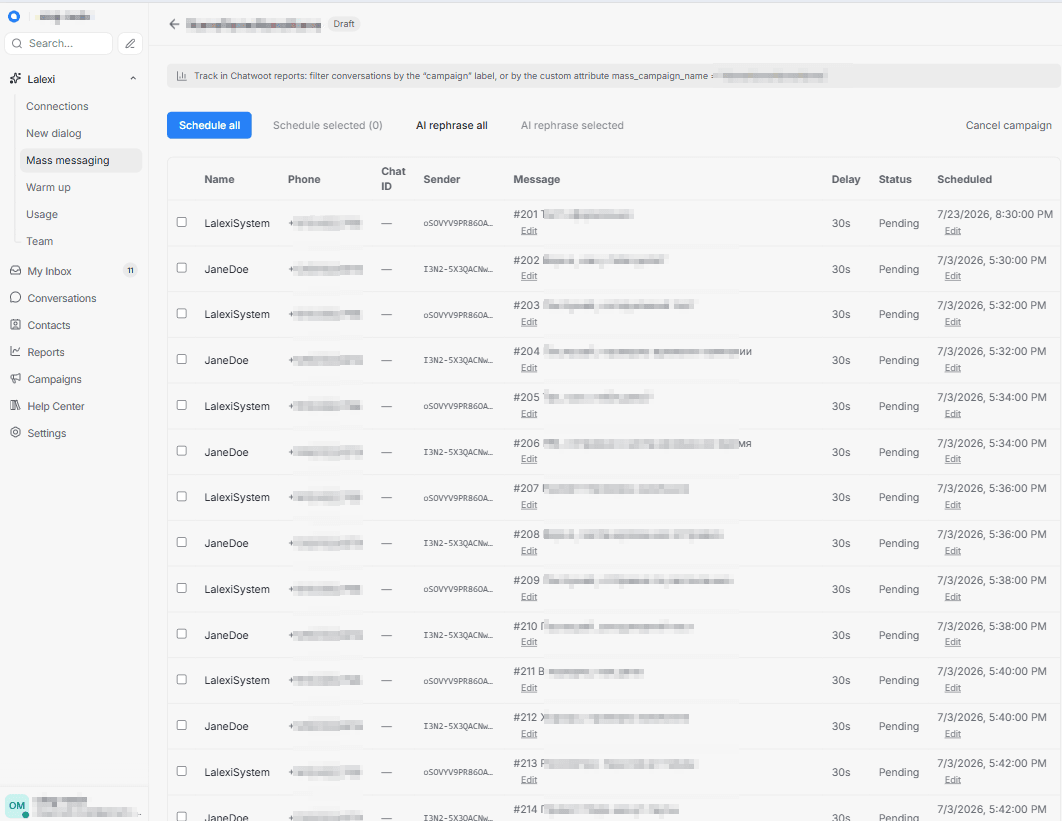Viewport: 1062px width, 821px height.
Task: Click the Reports chart icon
Action: (16, 351)
